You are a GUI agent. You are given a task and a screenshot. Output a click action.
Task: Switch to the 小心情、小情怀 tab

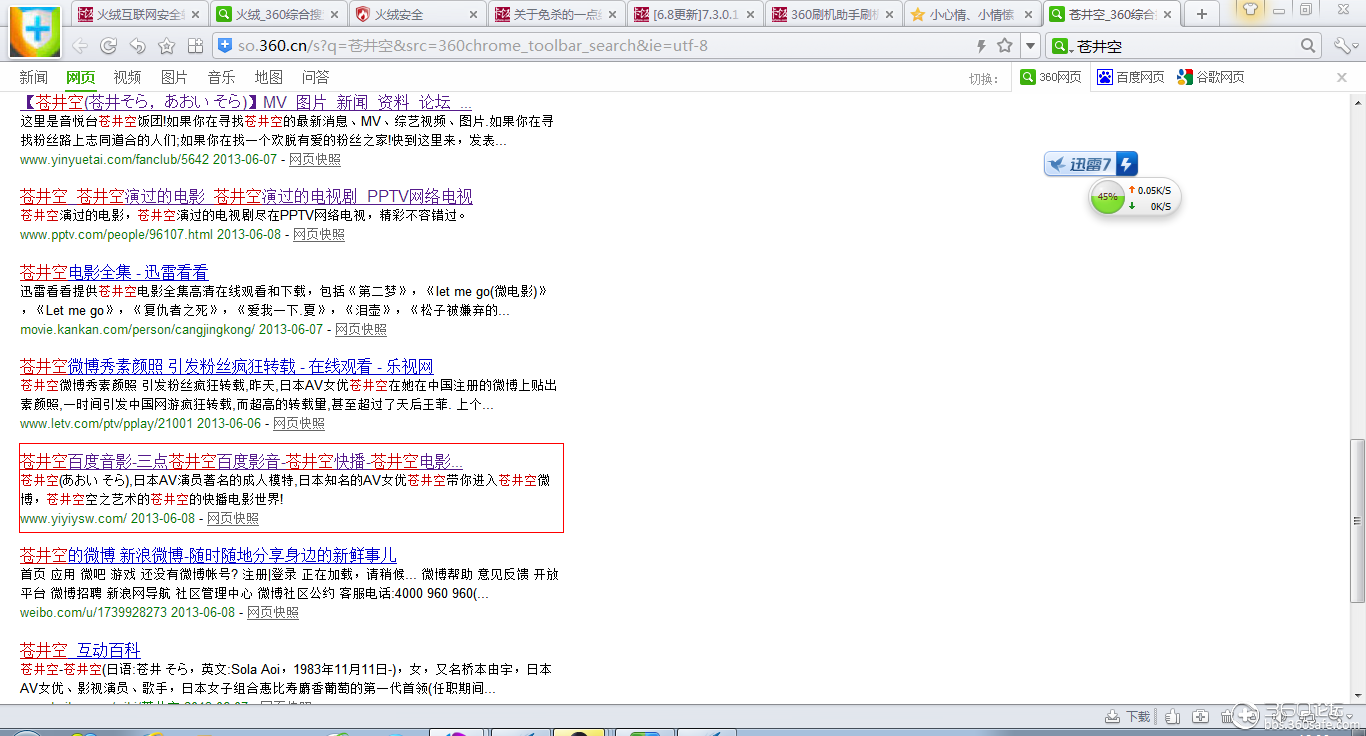point(975,14)
